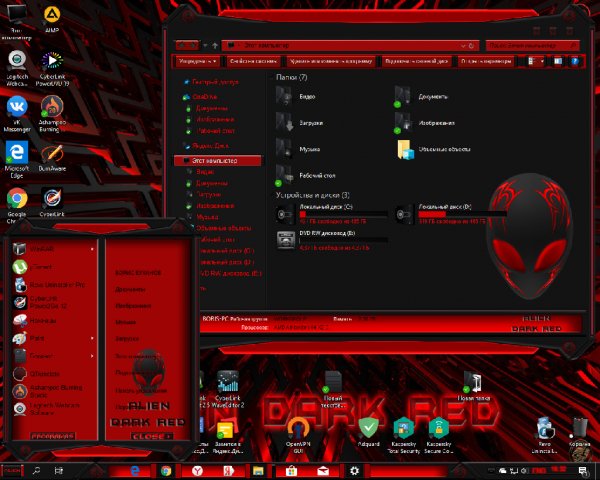Image resolution: width=600 pixels, height=480 pixels.
Task: Open the 'Упорядочить' dropdown in Explorer
Action: tap(197, 61)
